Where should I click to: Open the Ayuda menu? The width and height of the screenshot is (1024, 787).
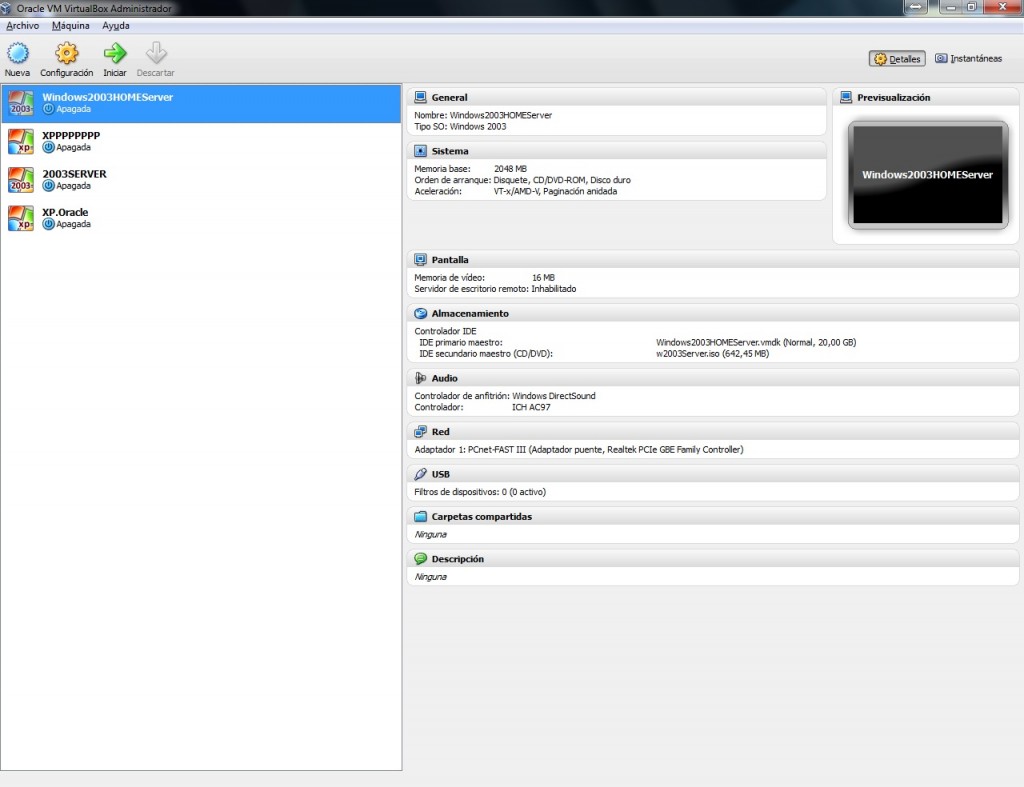115,25
